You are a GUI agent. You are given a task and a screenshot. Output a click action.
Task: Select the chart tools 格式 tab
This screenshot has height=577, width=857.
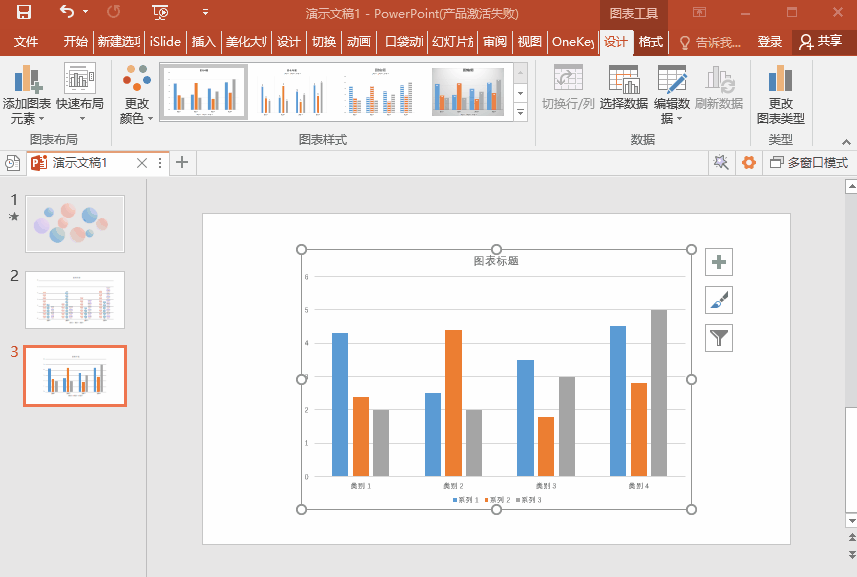tap(650, 42)
